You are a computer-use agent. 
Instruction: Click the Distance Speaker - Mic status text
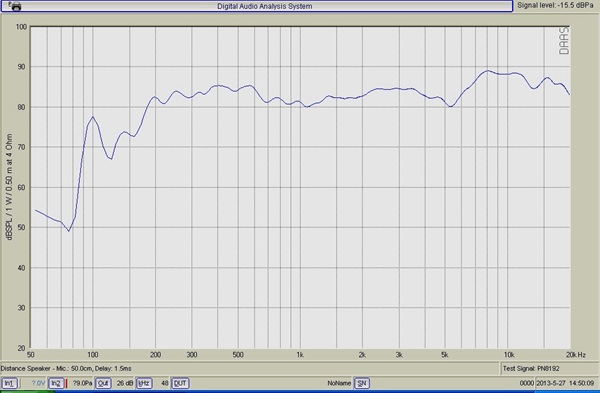click(66, 369)
